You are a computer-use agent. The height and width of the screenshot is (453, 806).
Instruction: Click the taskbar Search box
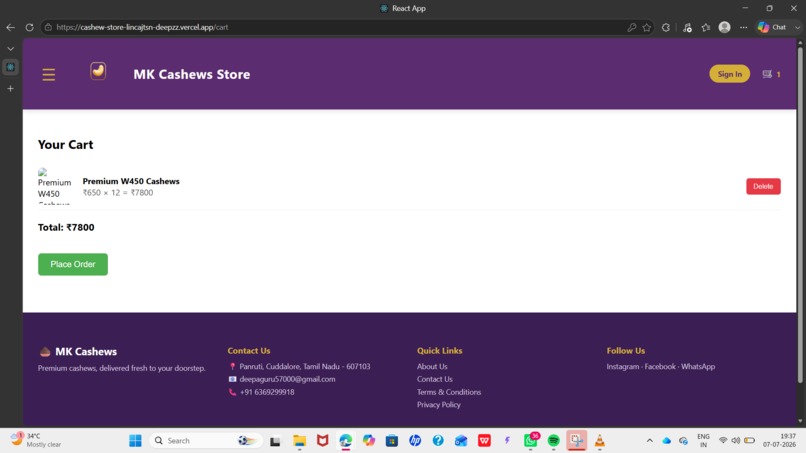(x=206, y=441)
